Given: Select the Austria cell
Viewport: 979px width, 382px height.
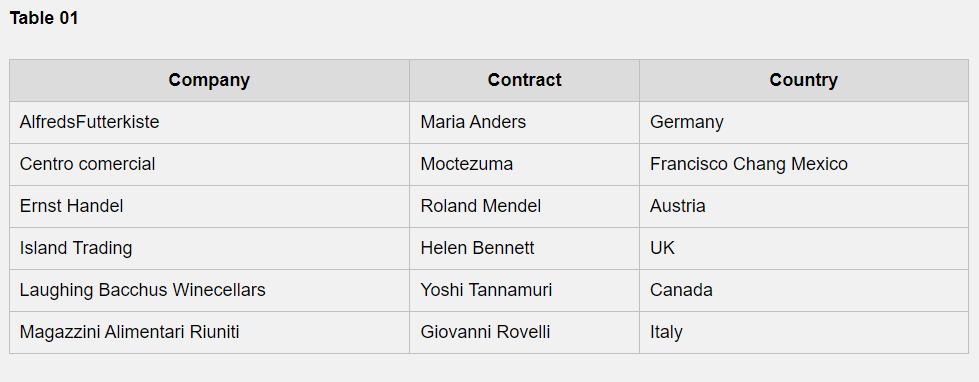Looking at the screenshot, I should tap(804, 206).
